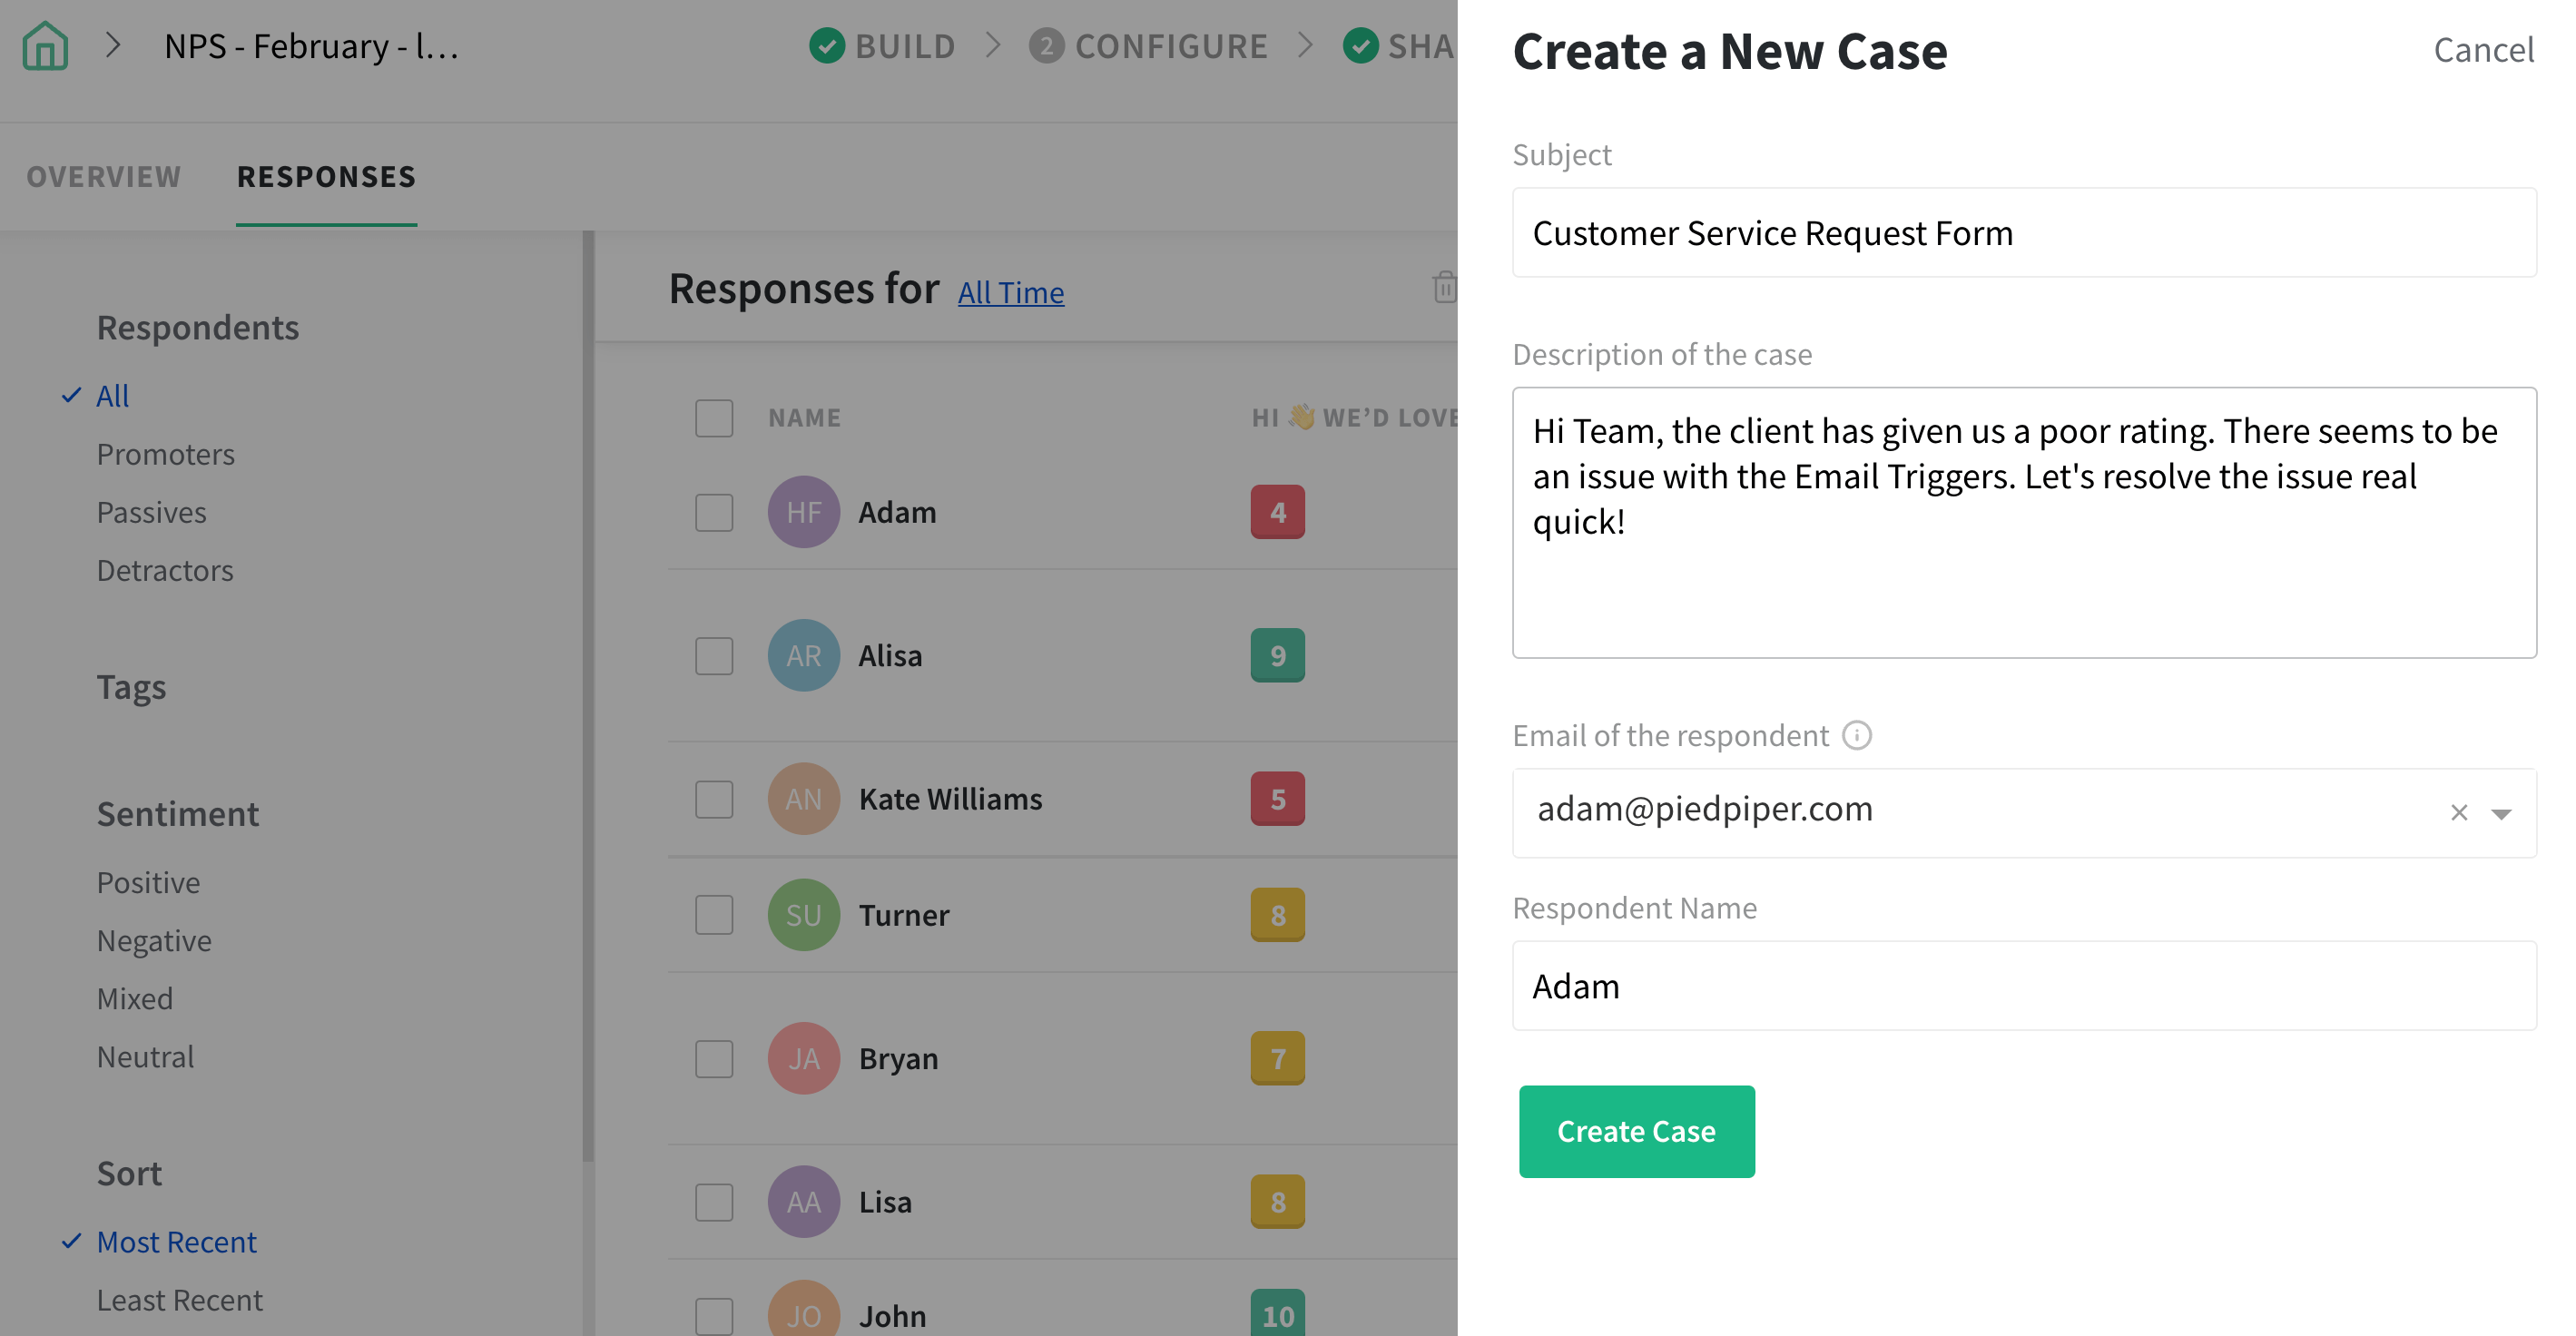This screenshot has width=2576, height=1336.
Task: Switch to the OVERVIEW tab
Action: [x=103, y=174]
